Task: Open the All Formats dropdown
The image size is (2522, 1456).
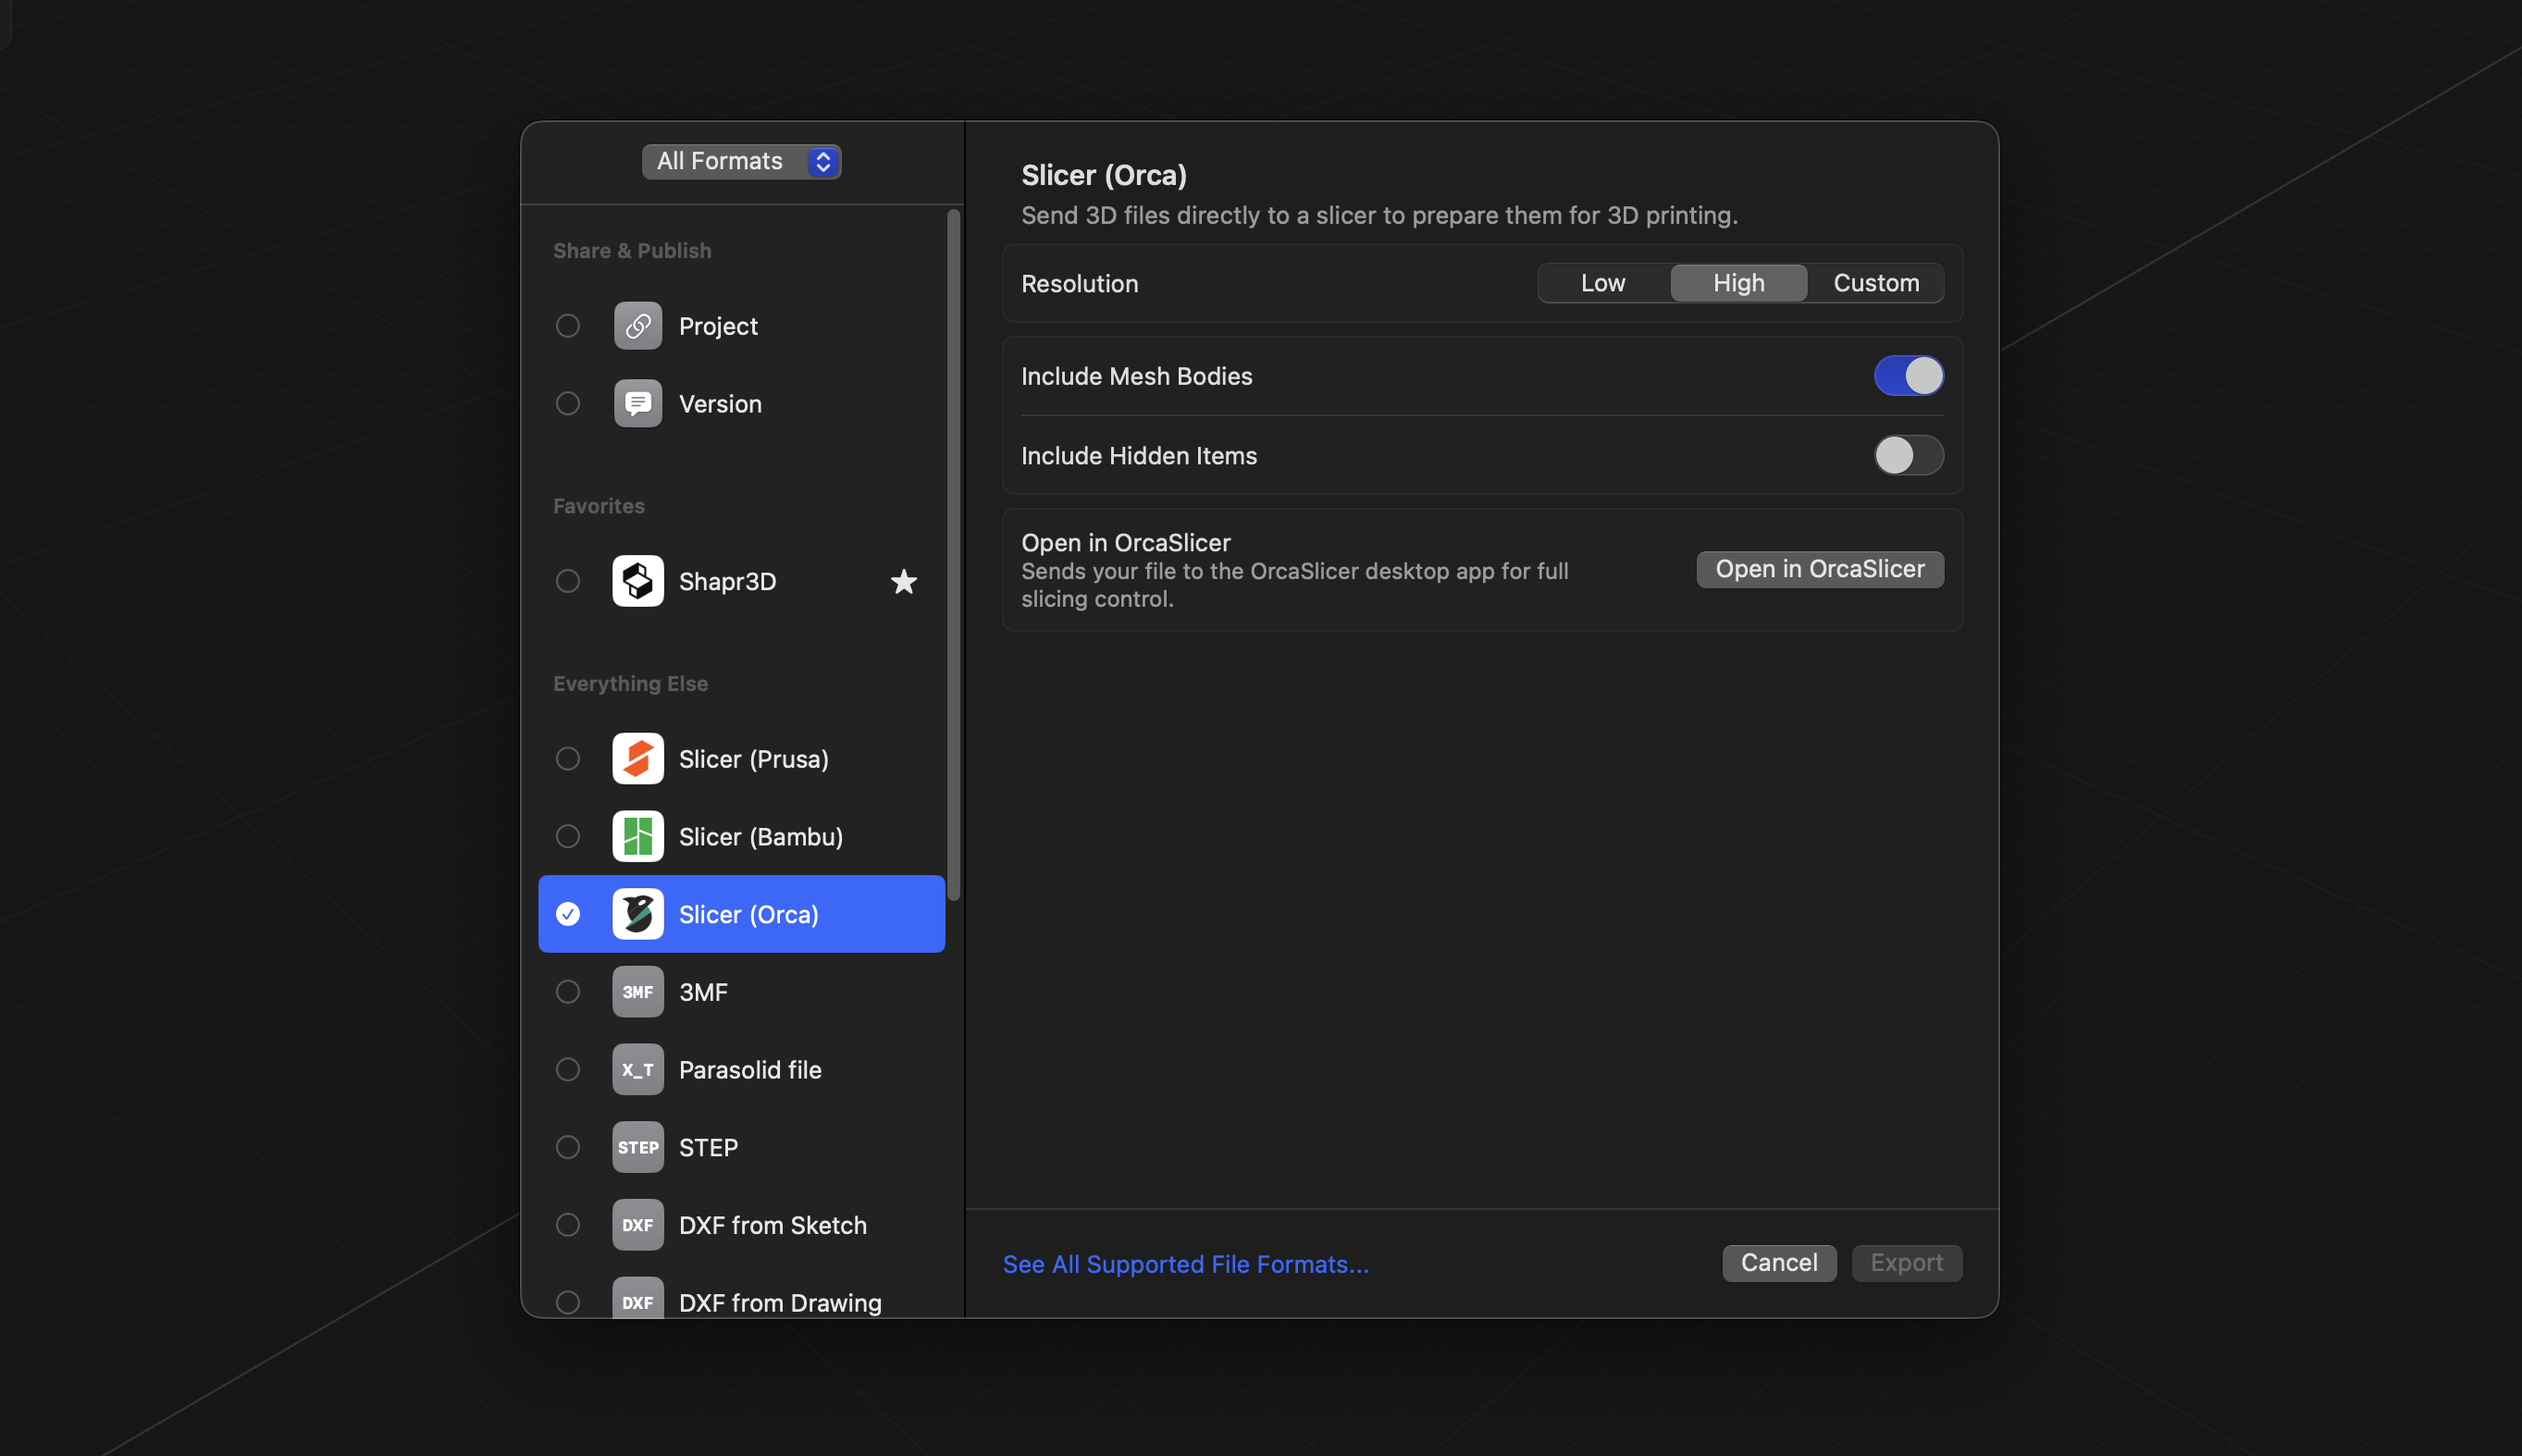Action: pos(741,161)
